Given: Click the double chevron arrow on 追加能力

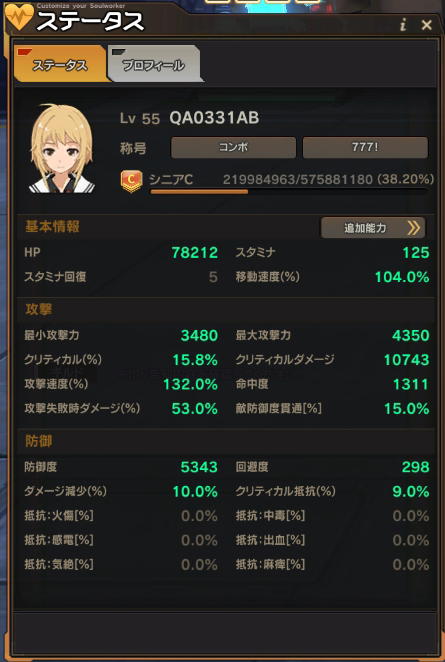Looking at the screenshot, I should click(414, 228).
